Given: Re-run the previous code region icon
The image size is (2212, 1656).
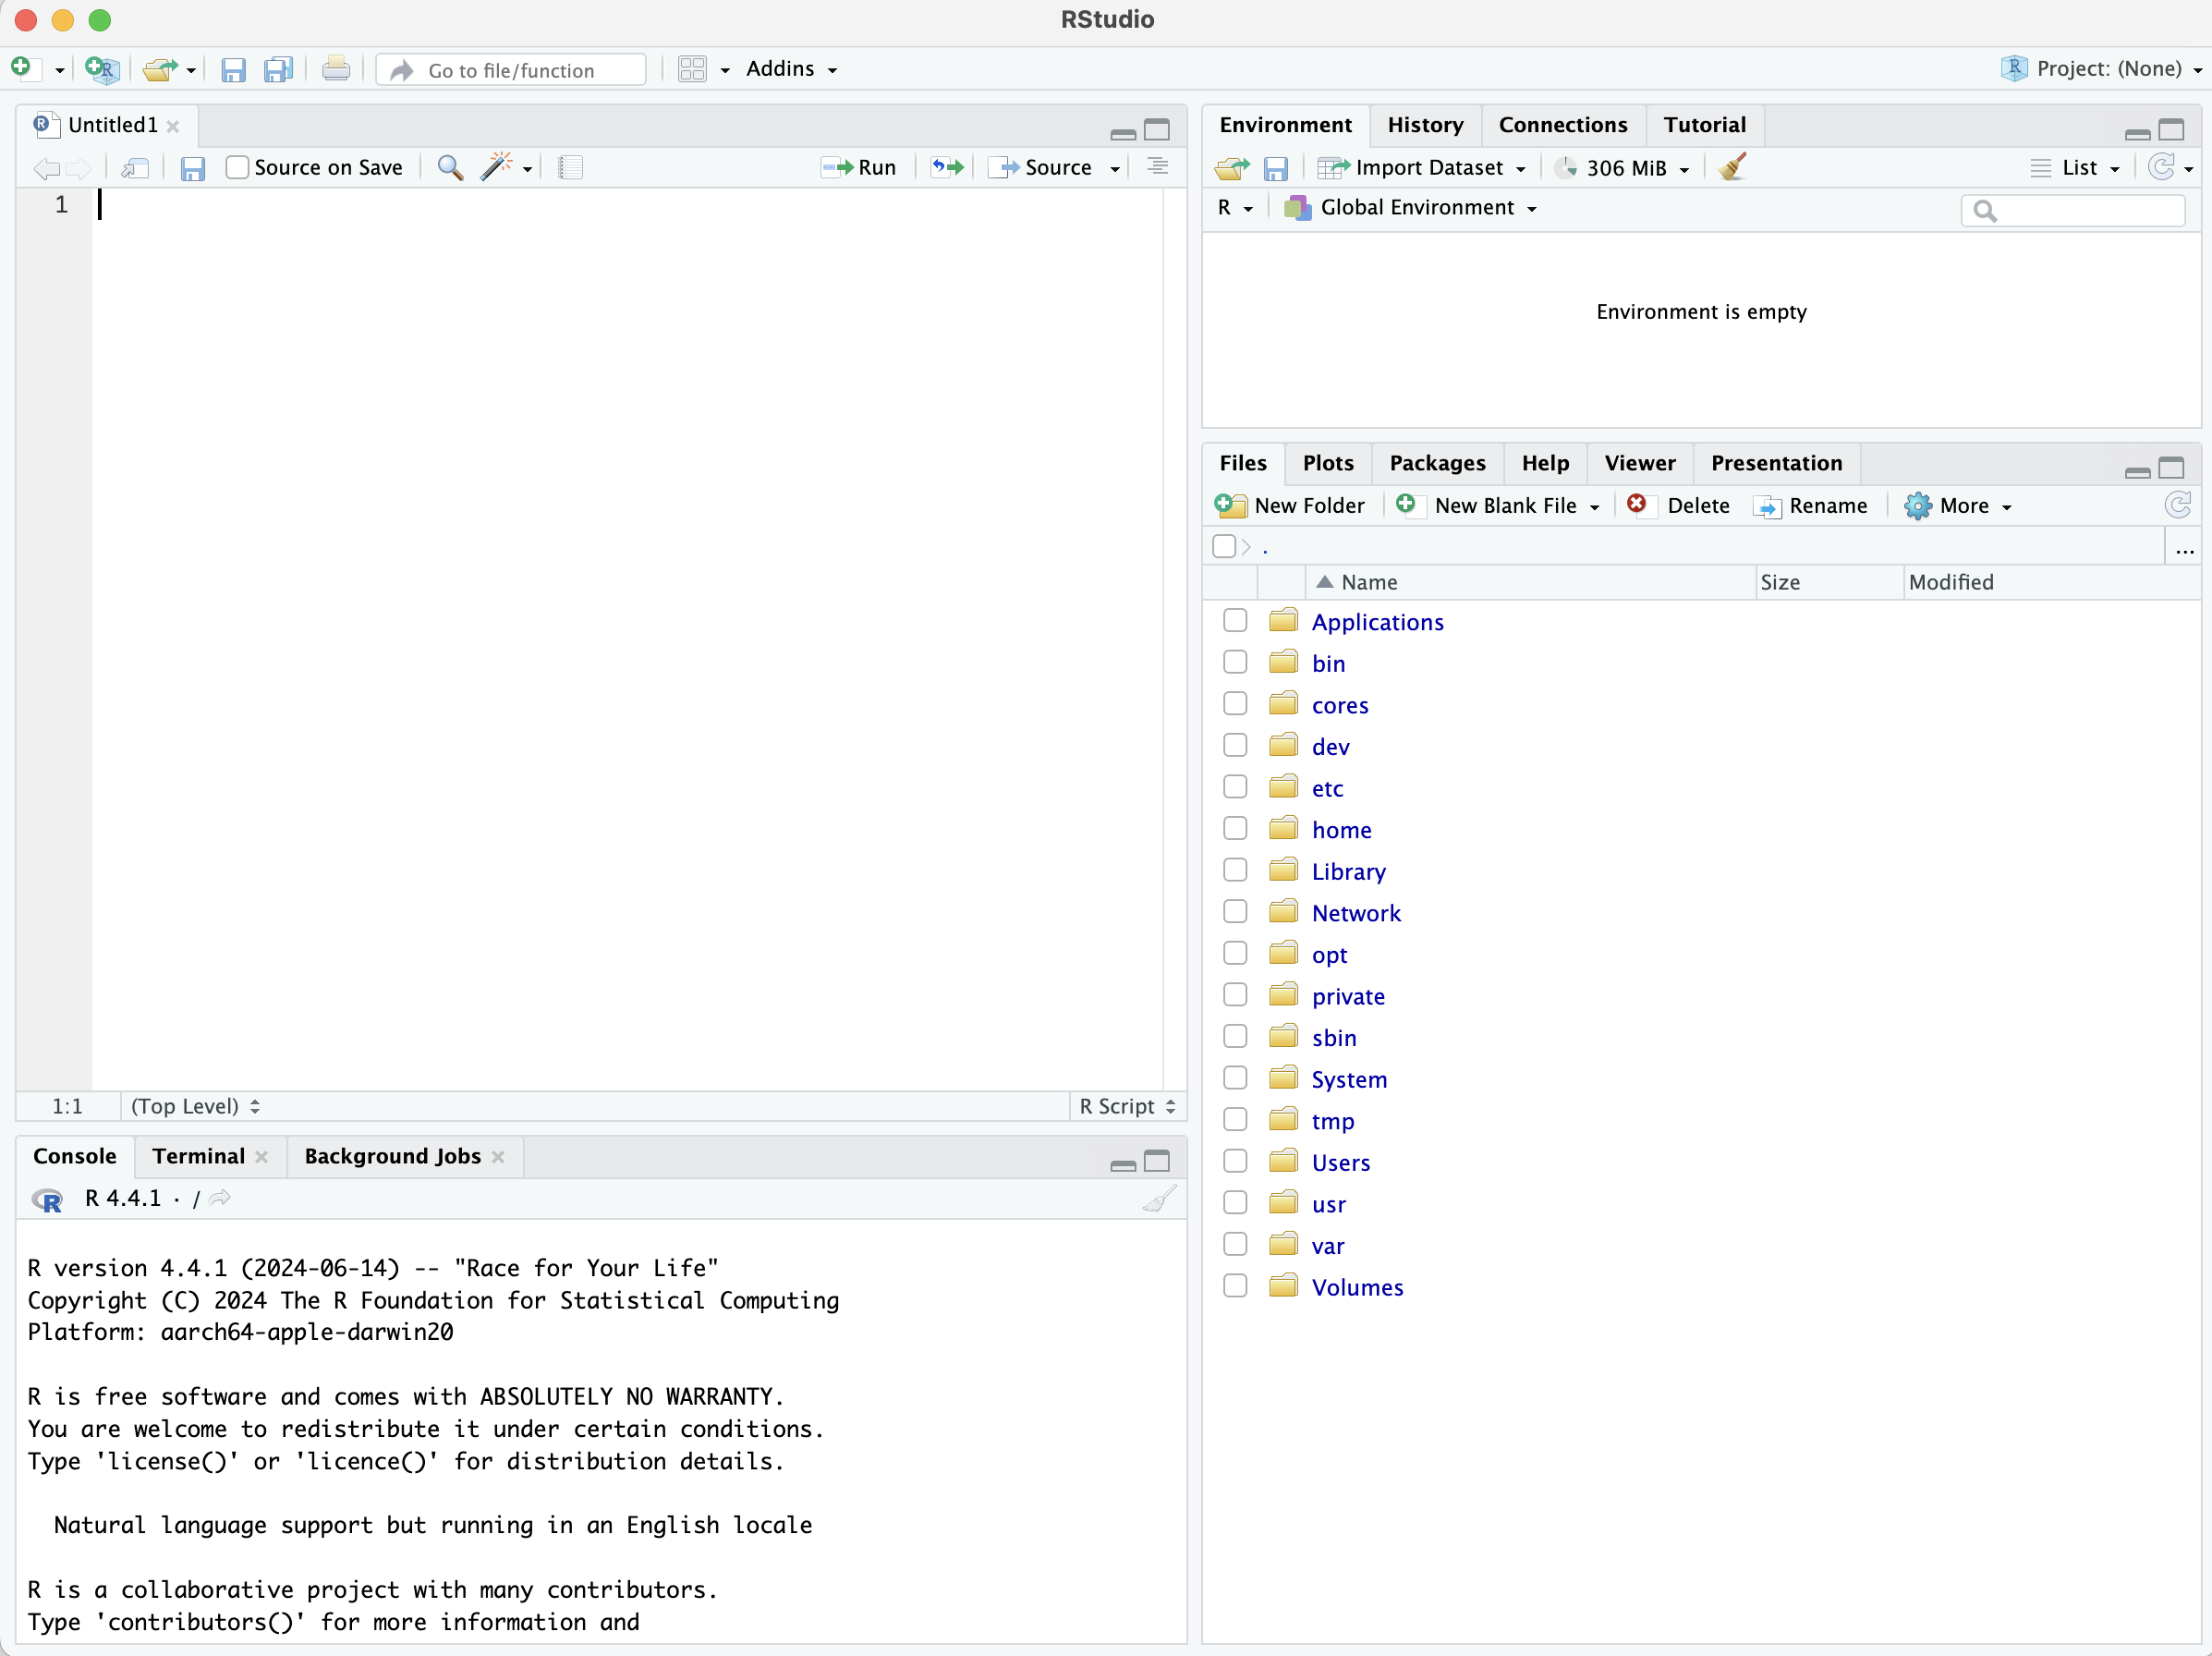Looking at the screenshot, I should click(x=947, y=167).
